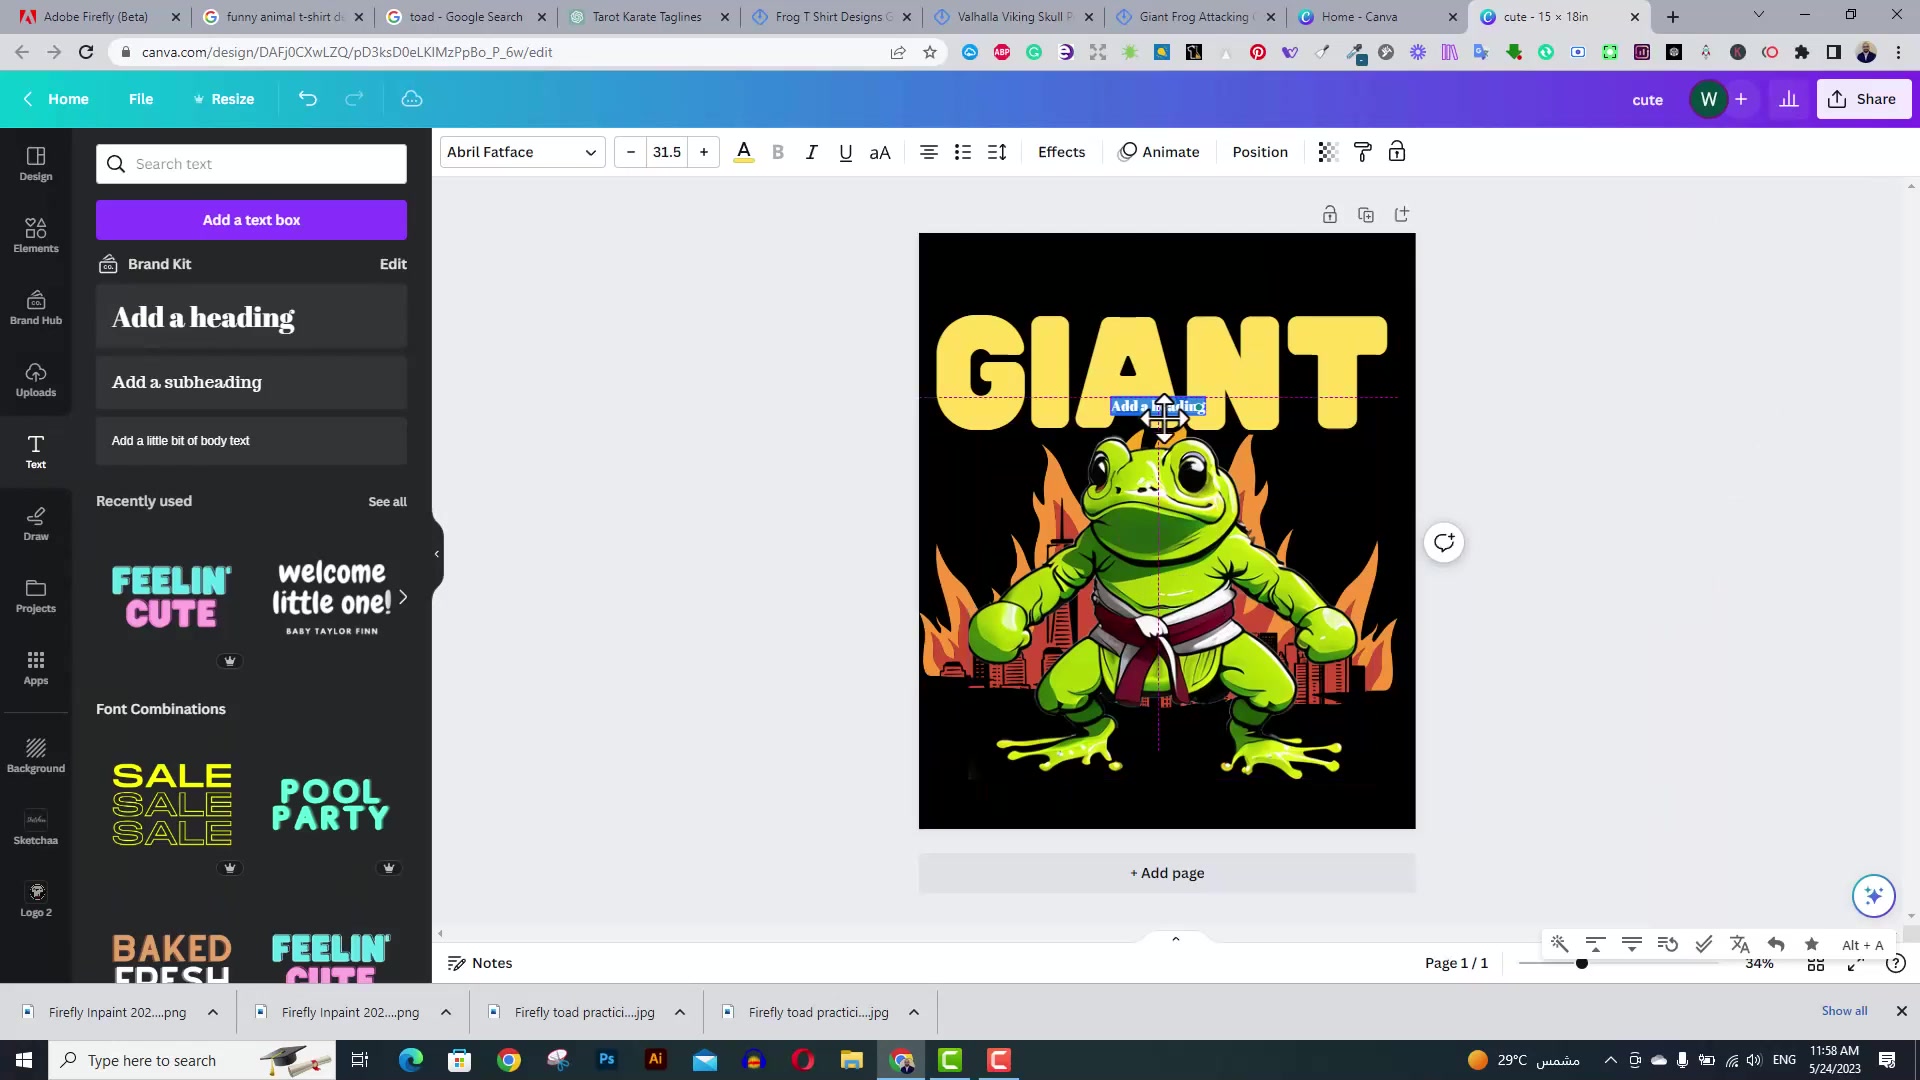
Task: Open grid view icon in bottom bar
Action: coord(1816,963)
